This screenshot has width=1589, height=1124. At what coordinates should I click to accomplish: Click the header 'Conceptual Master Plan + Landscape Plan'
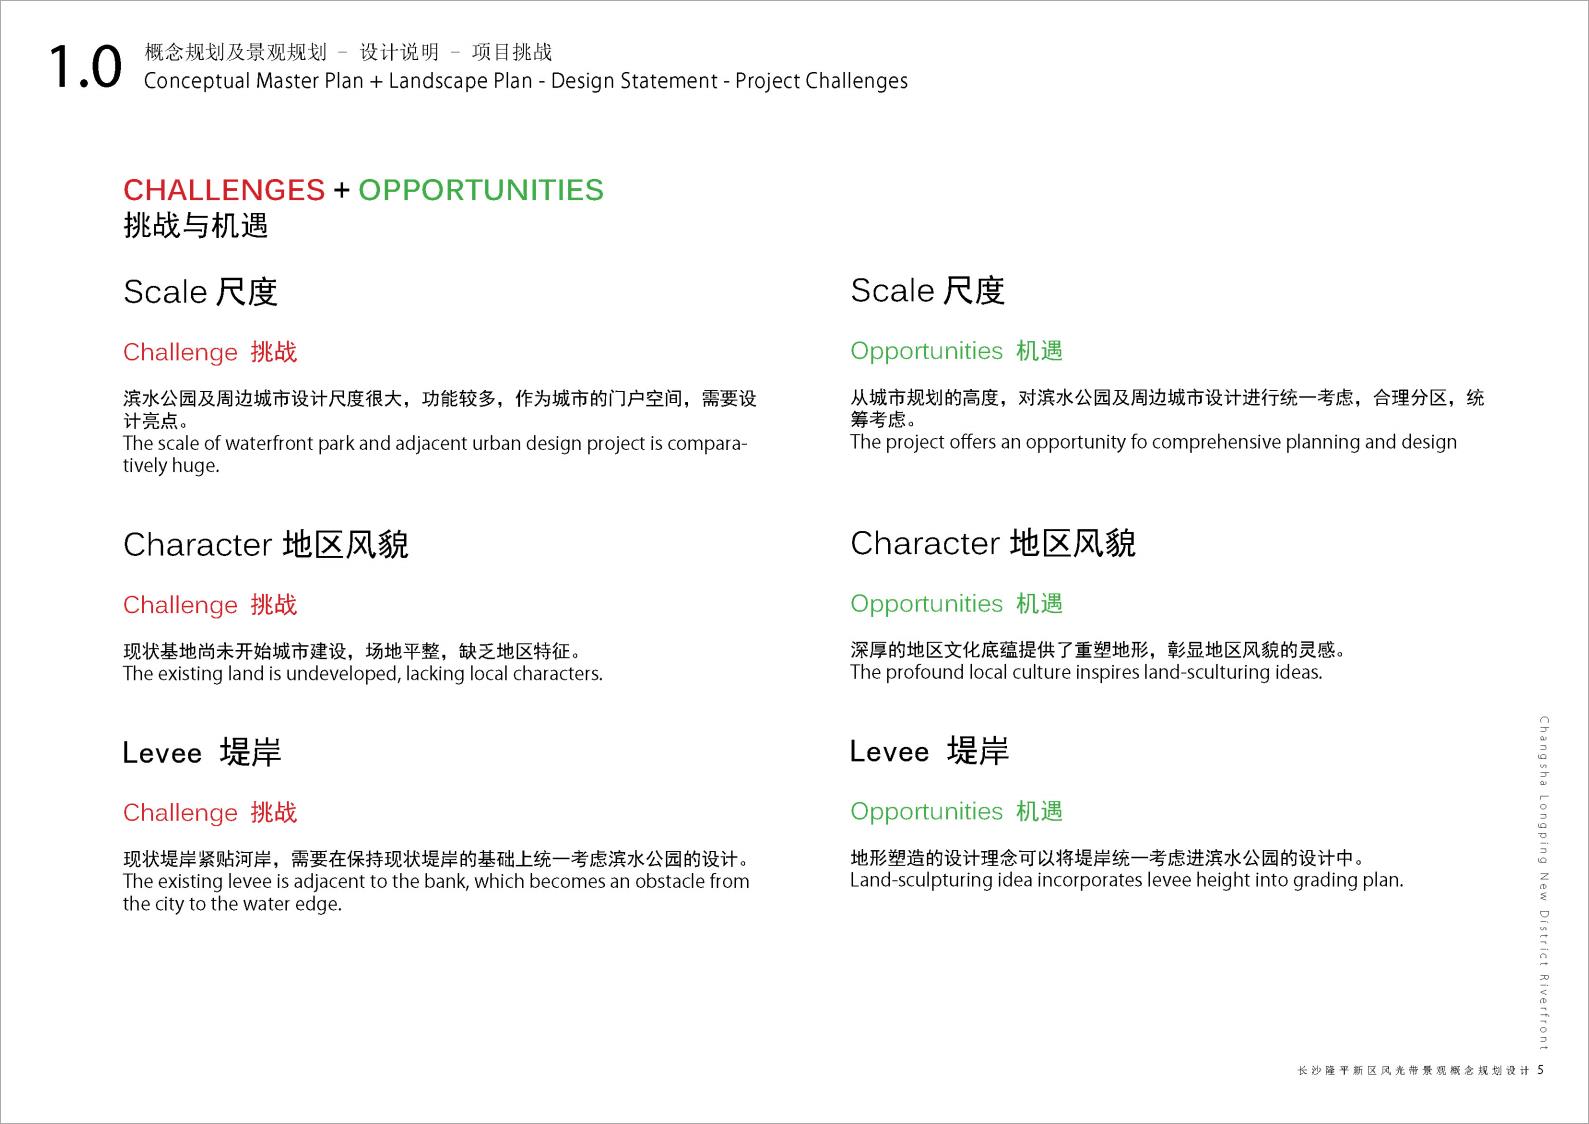tap(338, 81)
